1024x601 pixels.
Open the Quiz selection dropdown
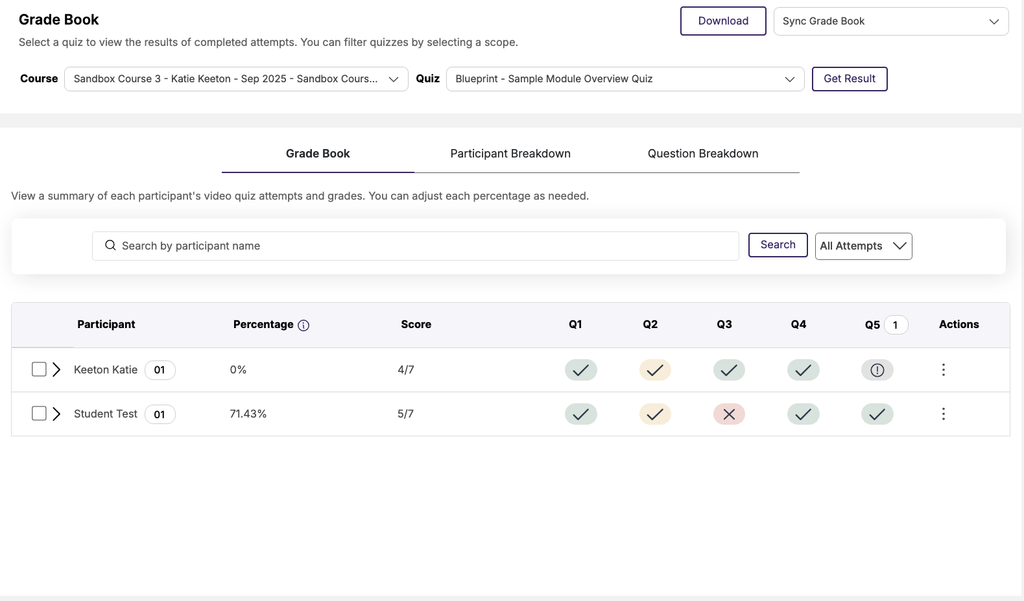(x=625, y=79)
